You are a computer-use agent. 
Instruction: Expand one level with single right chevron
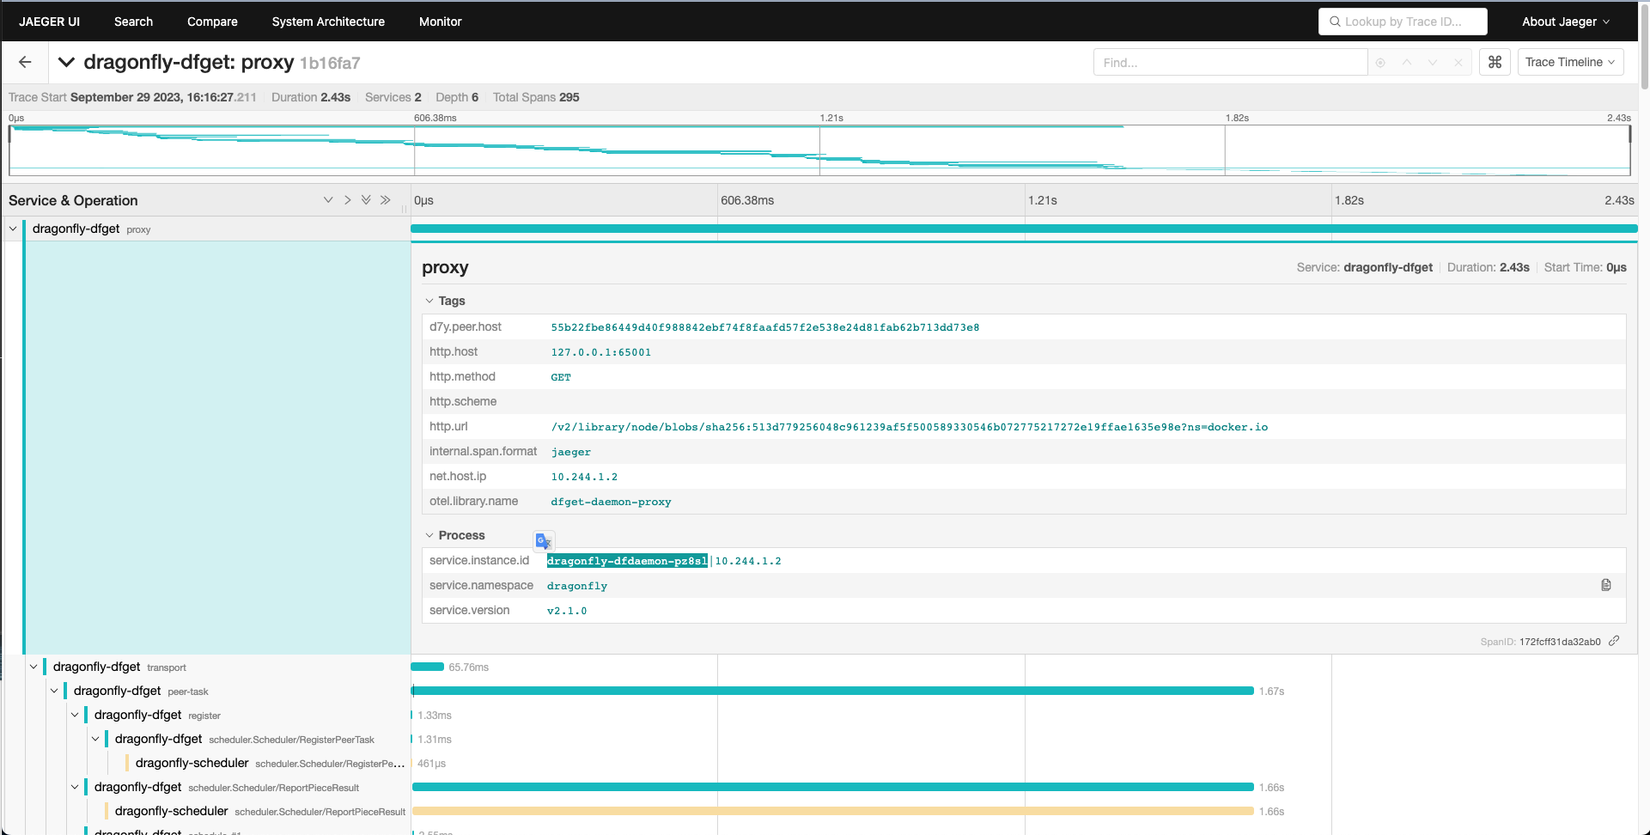point(347,200)
